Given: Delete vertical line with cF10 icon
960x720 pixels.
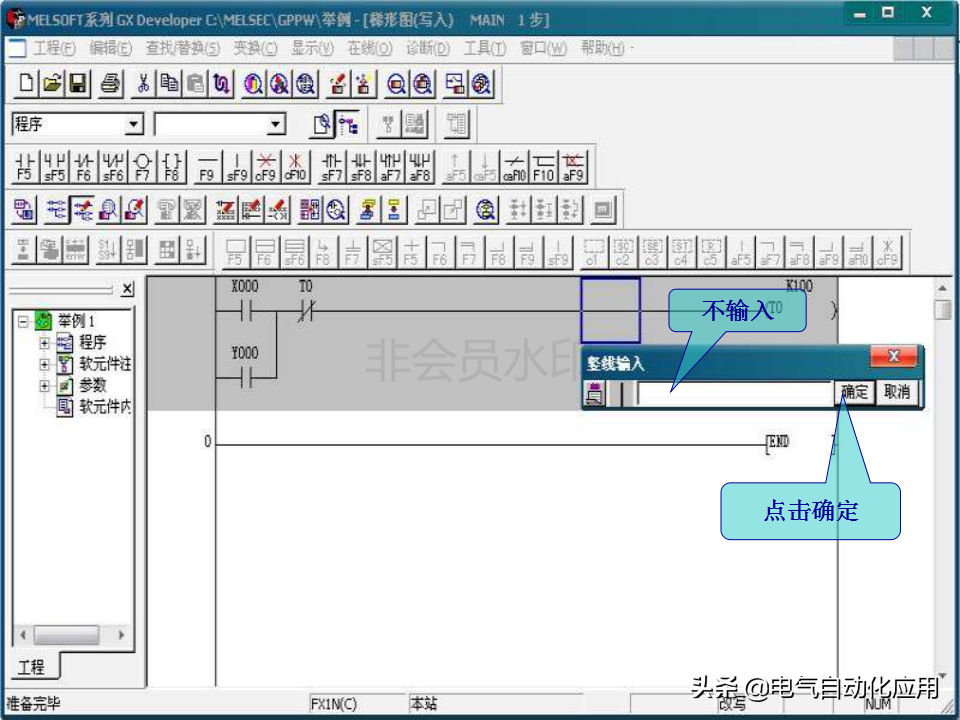Looking at the screenshot, I should tap(295, 167).
